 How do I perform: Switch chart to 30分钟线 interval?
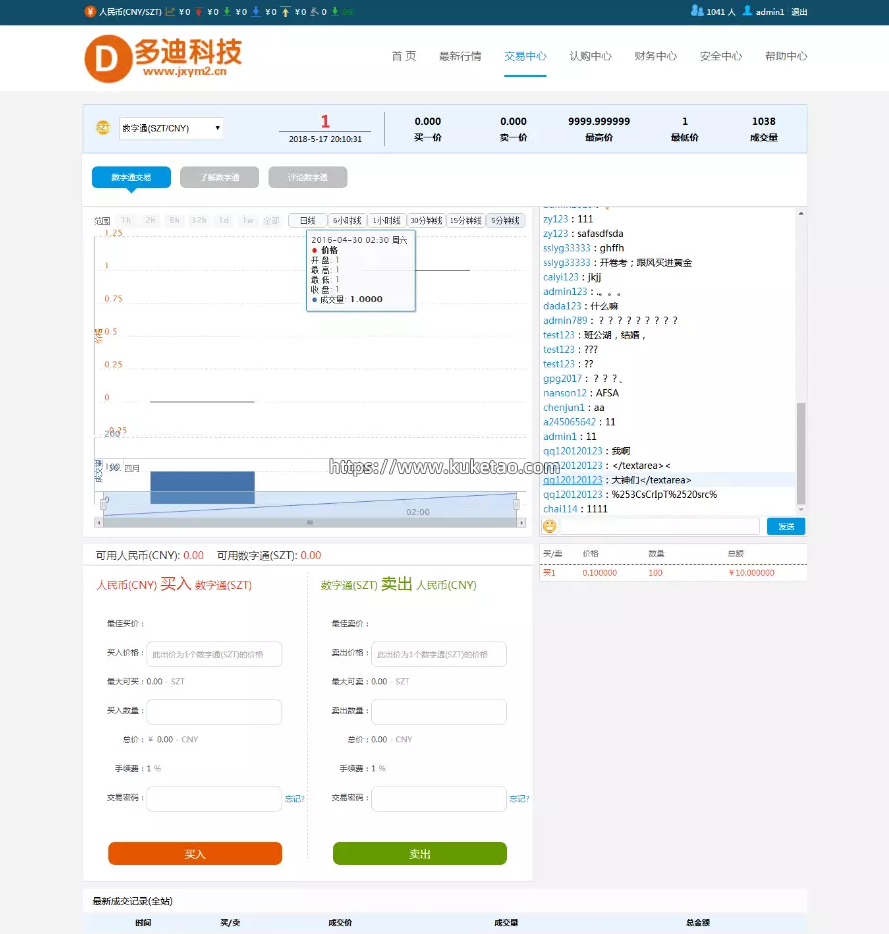tap(426, 220)
